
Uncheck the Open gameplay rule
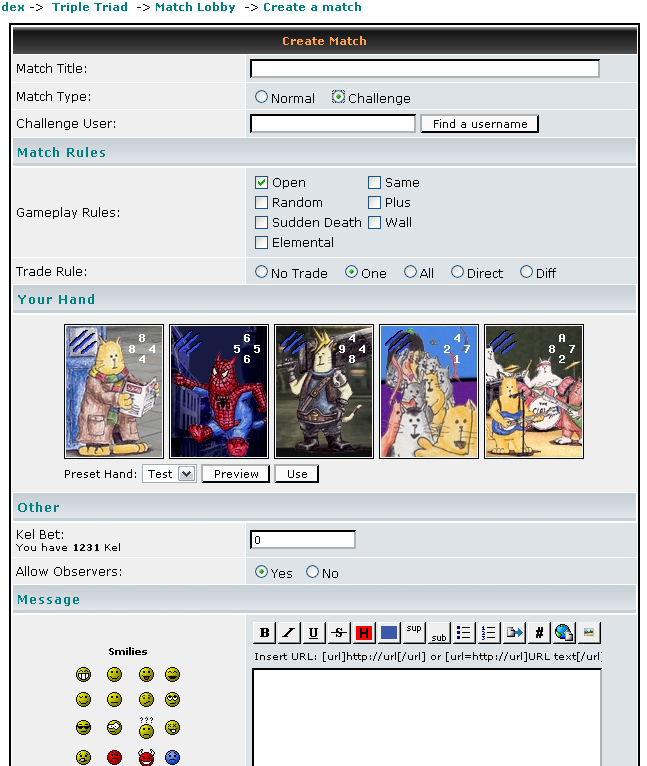pyautogui.click(x=261, y=183)
